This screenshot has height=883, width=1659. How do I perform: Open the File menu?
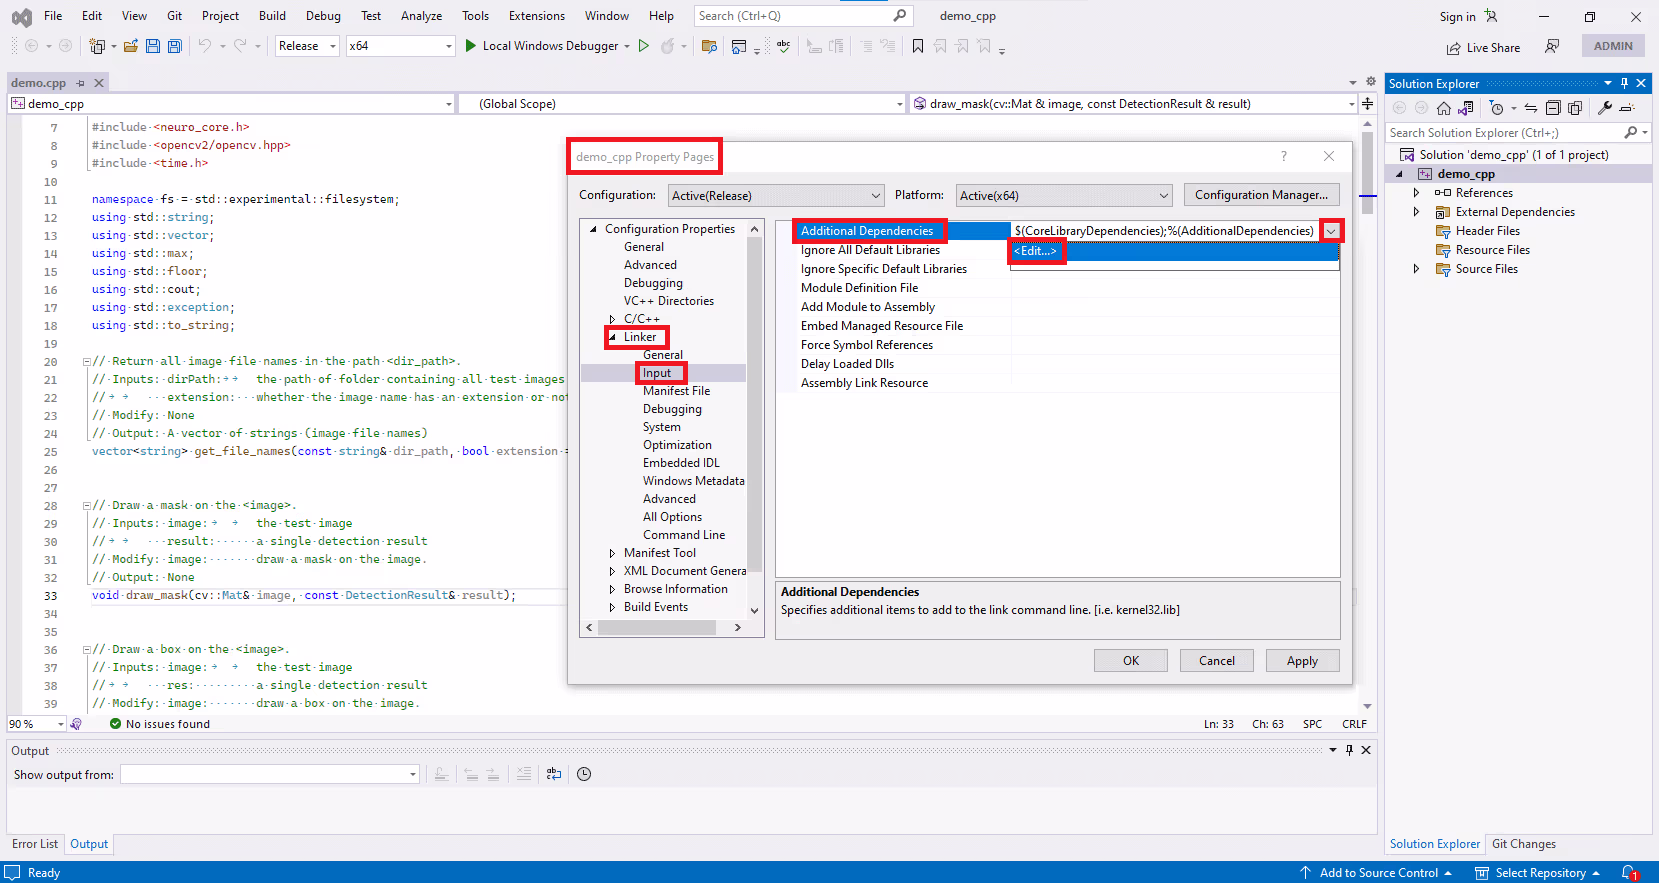pyautogui.click(x=53, y=16)
